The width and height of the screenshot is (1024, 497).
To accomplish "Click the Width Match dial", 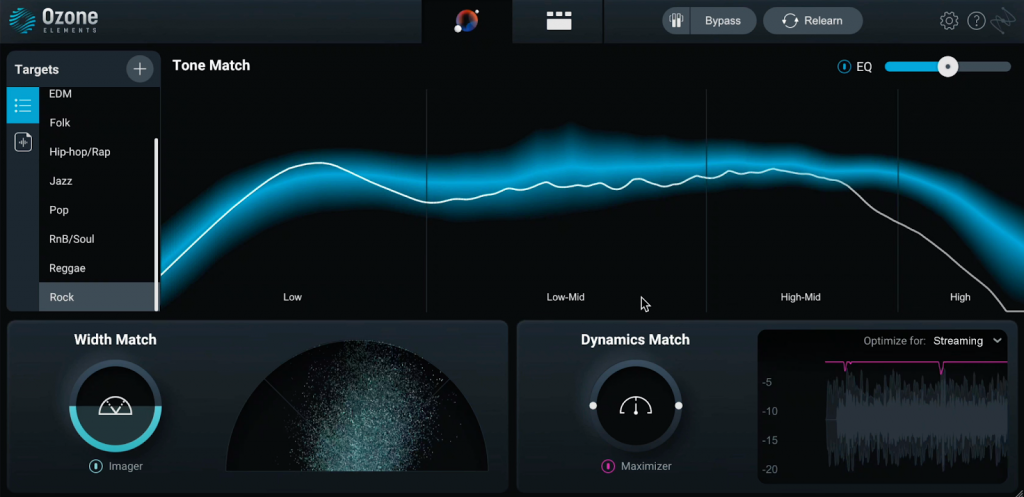I will coord(115,406).
